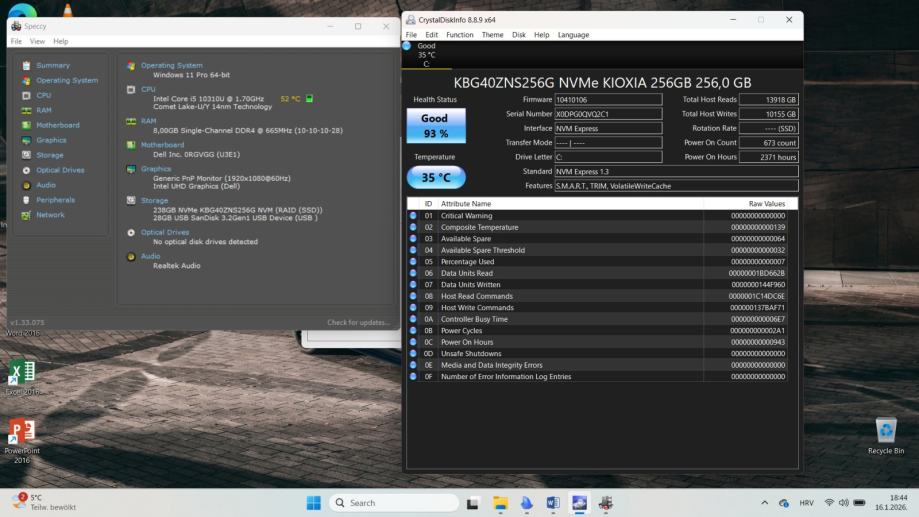The height and width of the screenshot is (517, 919).
Task: Select the Unsafe Shutdowns attribute row
Action: click(x=598, y=353)
